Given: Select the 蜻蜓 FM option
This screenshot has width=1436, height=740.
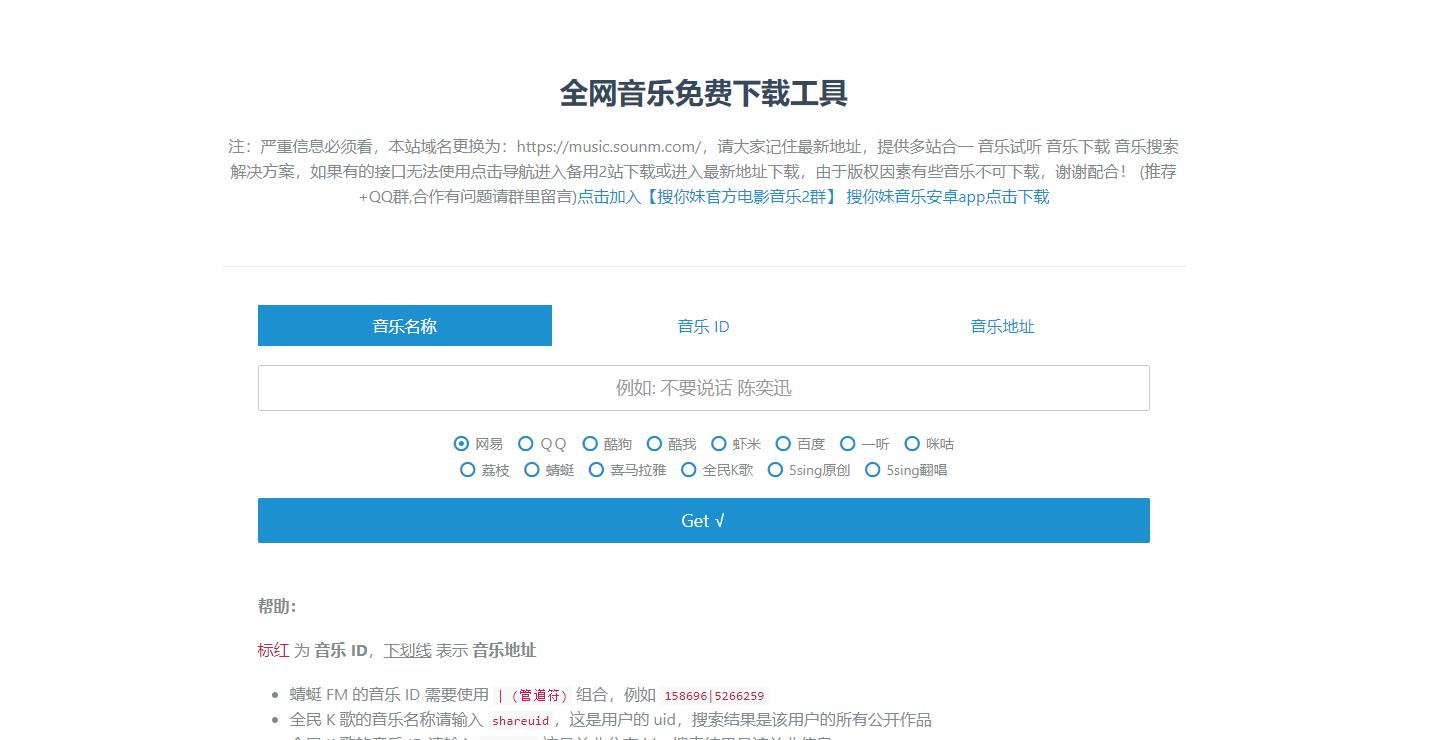Looking at the screenshot, I should (x=531, y=469).
